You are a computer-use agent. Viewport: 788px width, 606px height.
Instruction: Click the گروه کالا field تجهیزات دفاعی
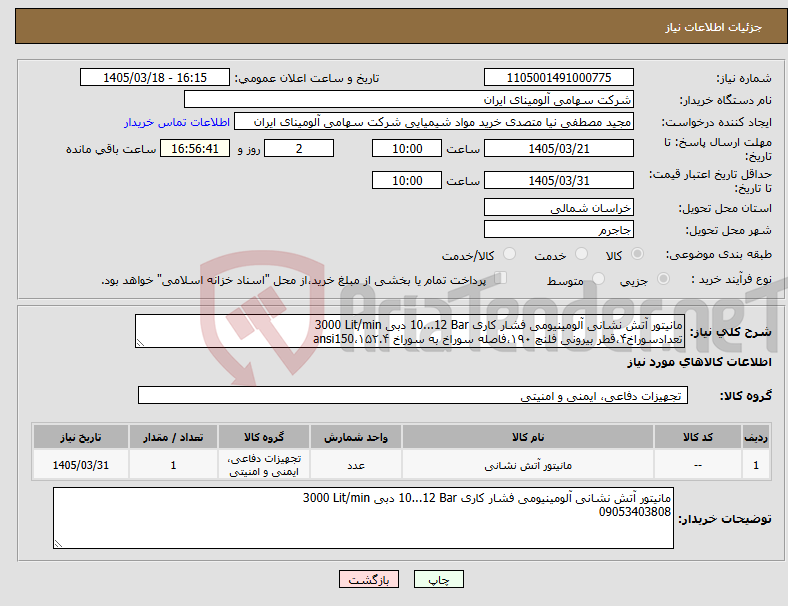(x=413, y=395)
